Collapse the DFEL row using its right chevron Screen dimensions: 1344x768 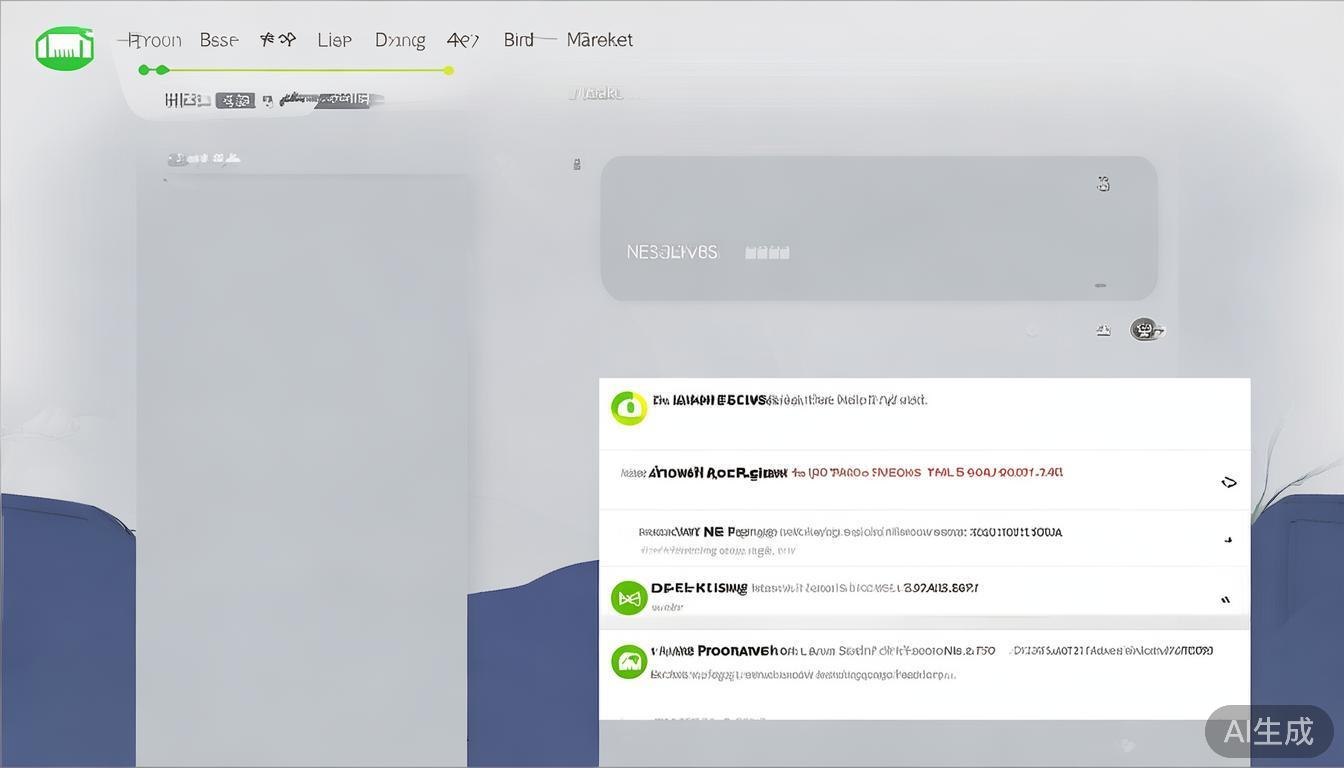1226,600
